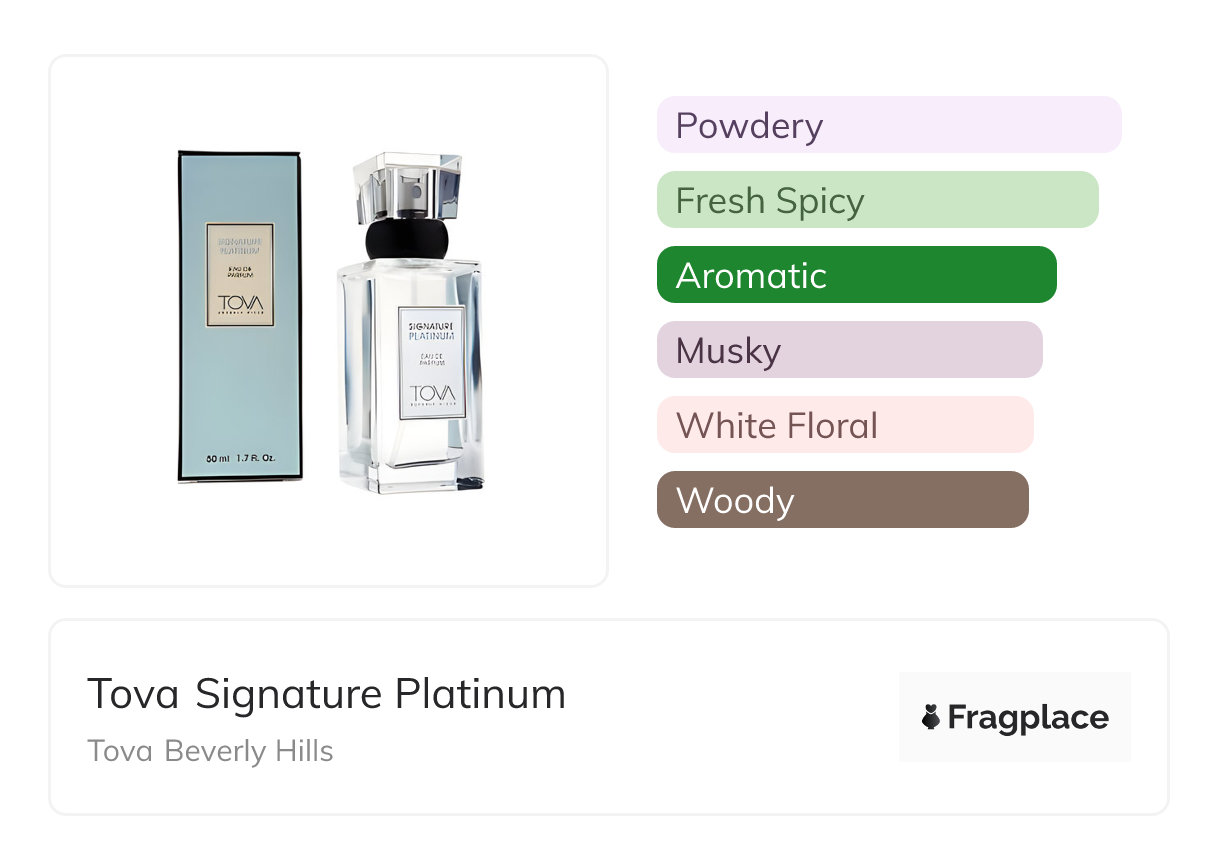1218x864 pixels.
Task: Click the Fragplace brand name text
Action: click(x=1028, y=717)
